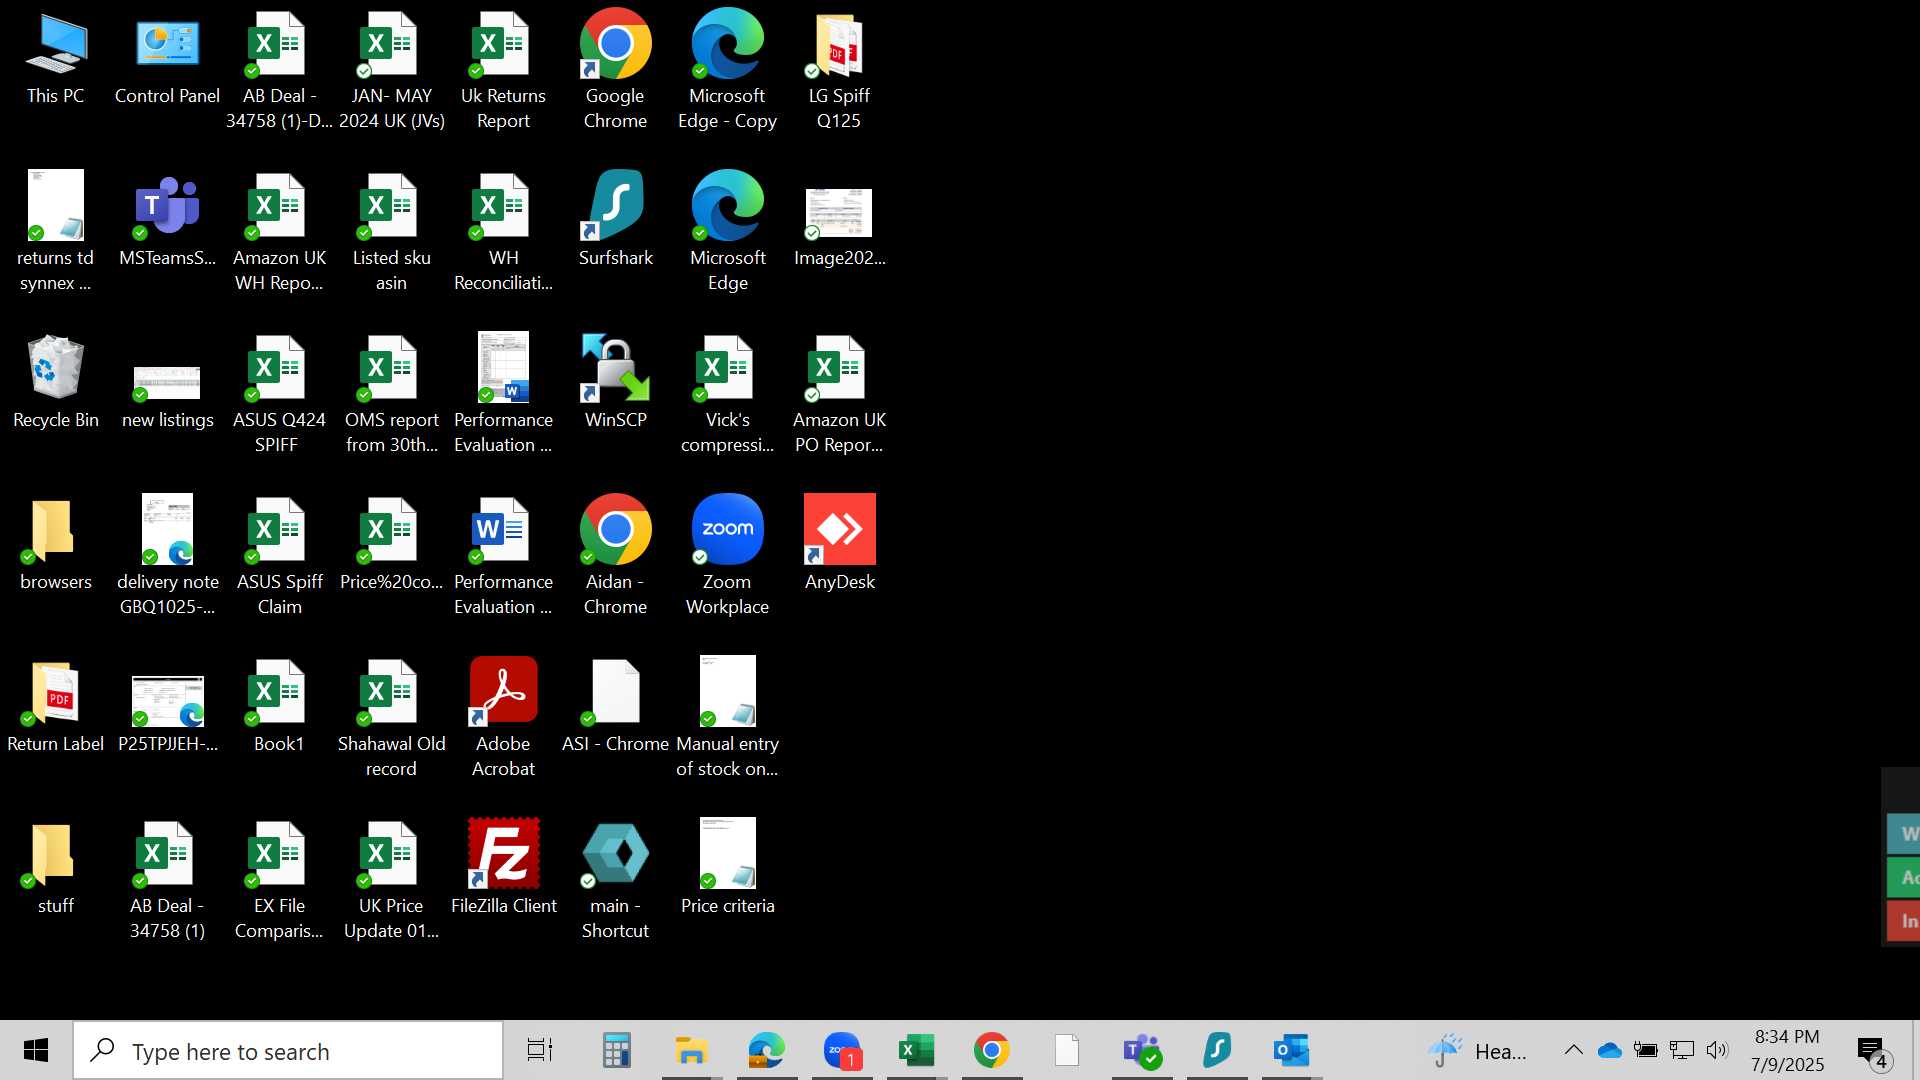Select LG Spiff Q125 folder
Viewport: 1920px width, 1080px height.
[839, 72]
